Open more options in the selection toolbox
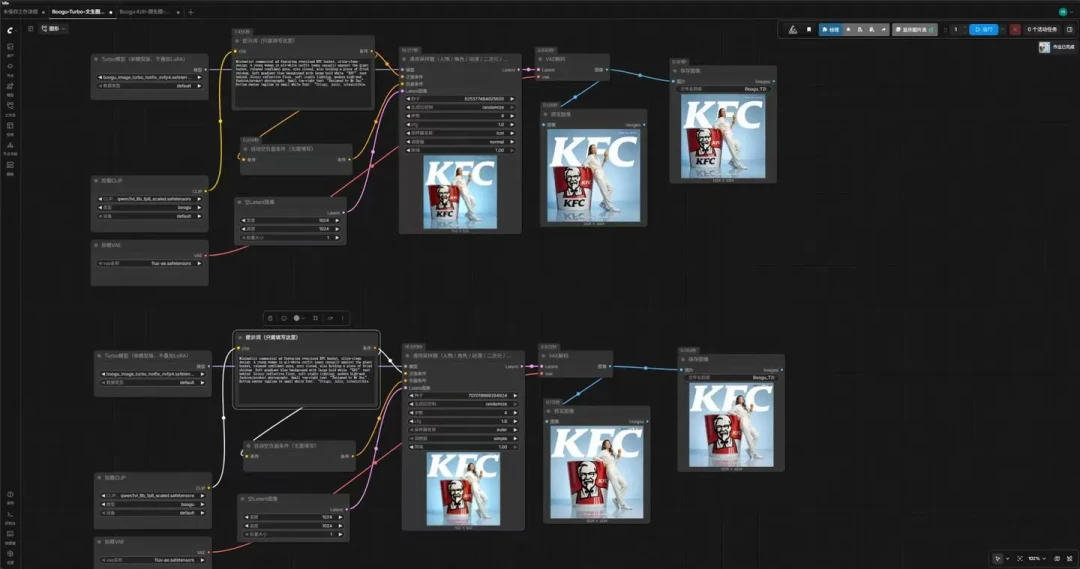Screen dimensions: 1080x569 [343, 318]
